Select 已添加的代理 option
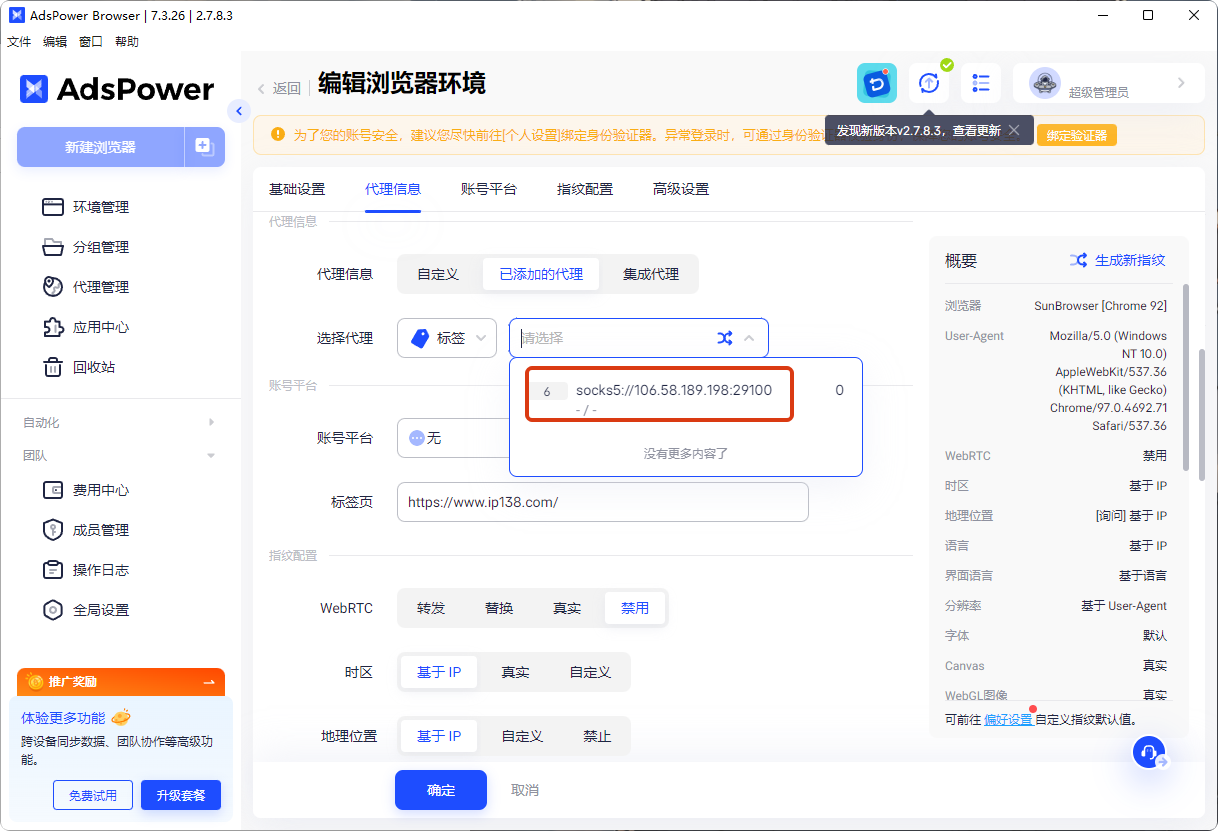Image resolution: width=1218 pixels, height=831 pixels. click(541, 274)
